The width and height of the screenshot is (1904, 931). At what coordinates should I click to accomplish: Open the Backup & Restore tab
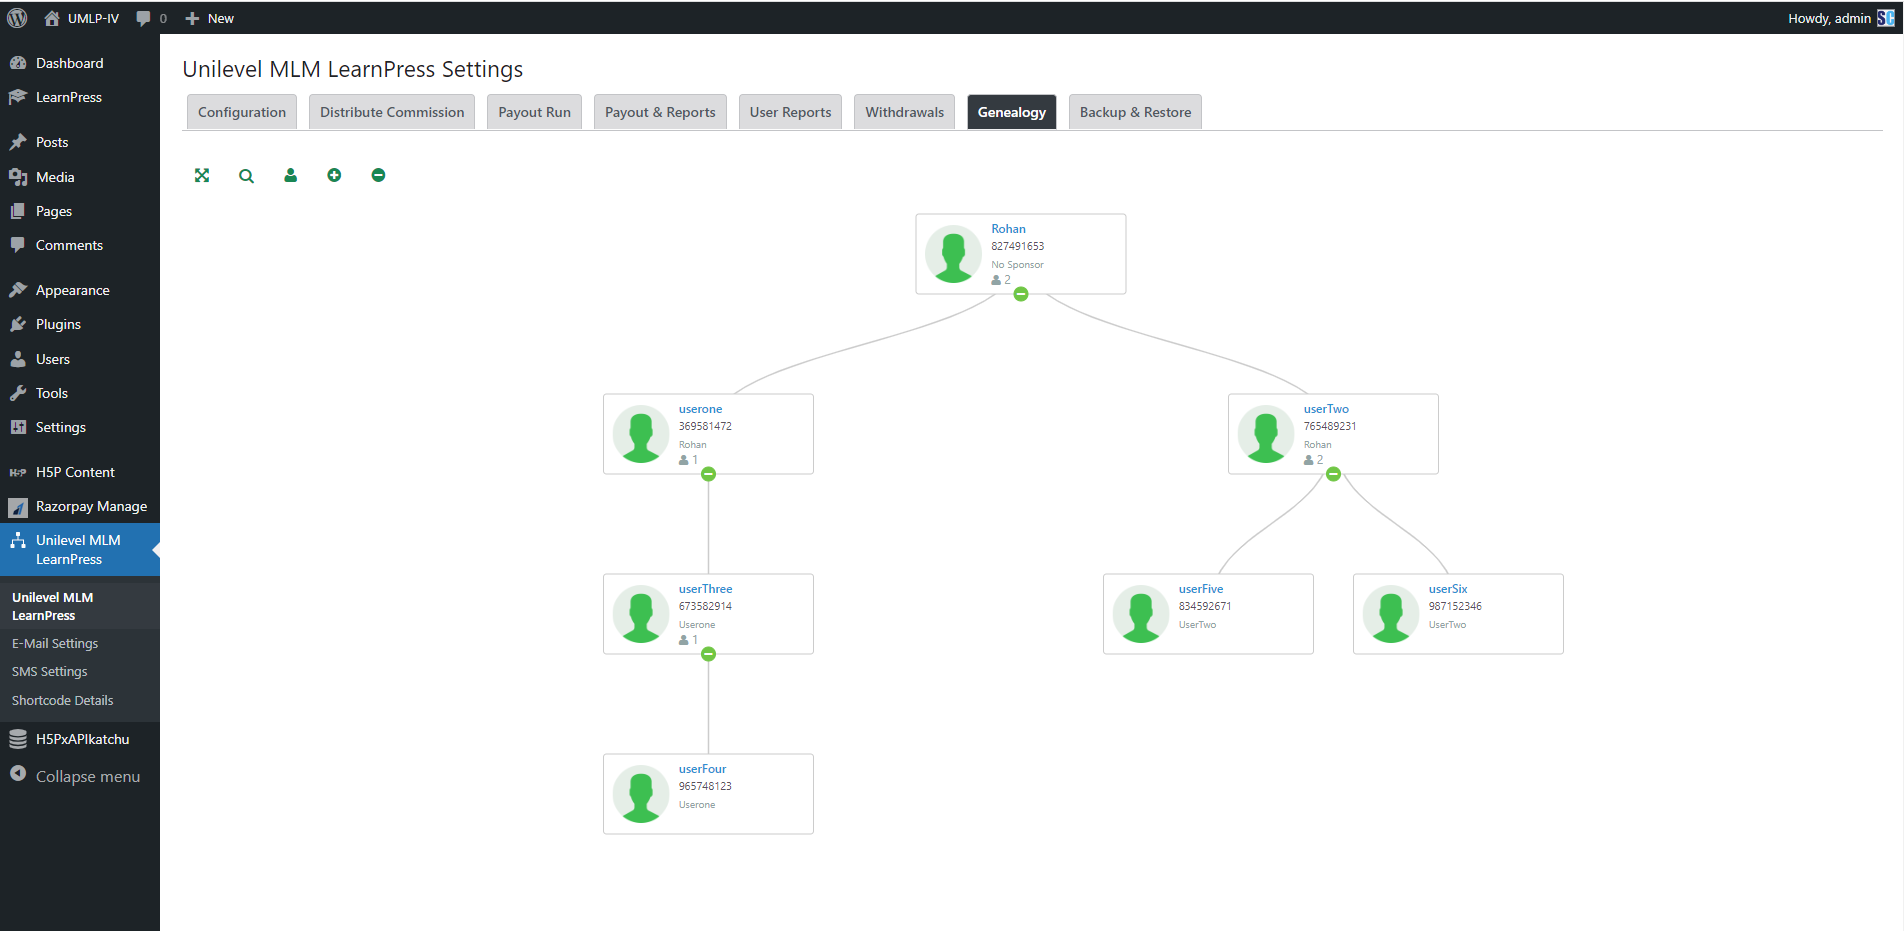coord(1135,112)
